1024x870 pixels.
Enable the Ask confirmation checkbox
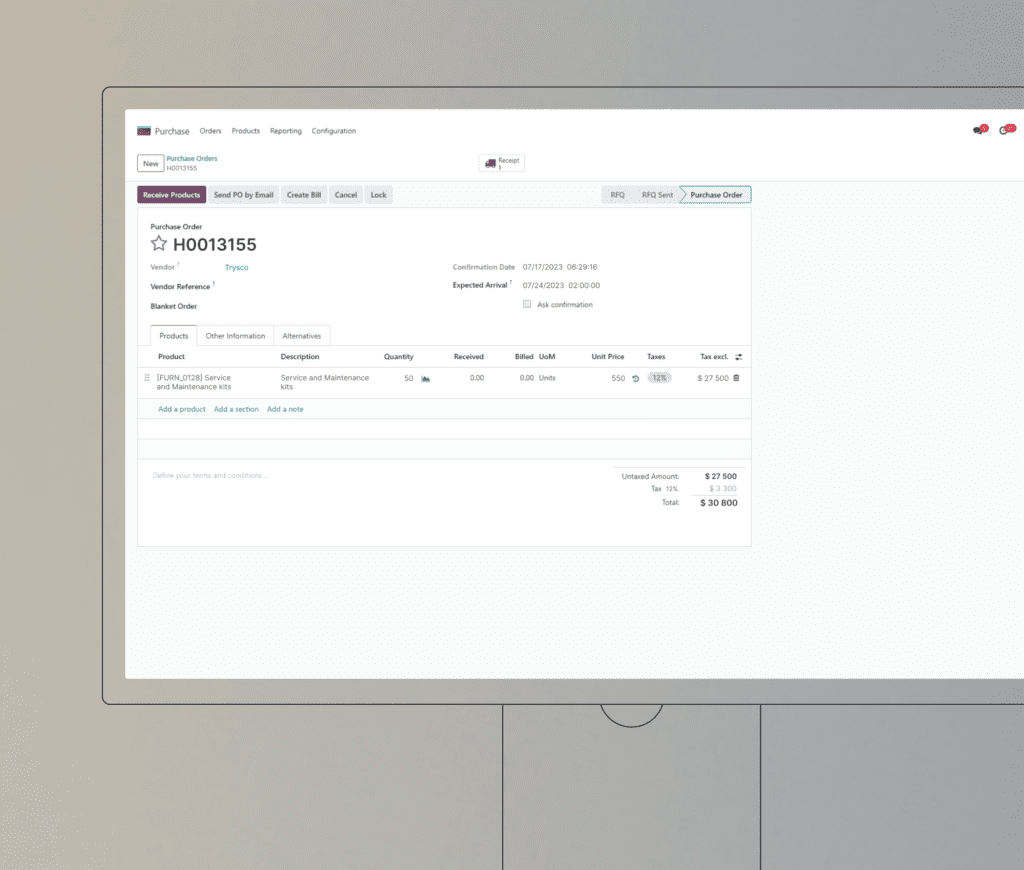pyautogui.click(x=527, y=304)
